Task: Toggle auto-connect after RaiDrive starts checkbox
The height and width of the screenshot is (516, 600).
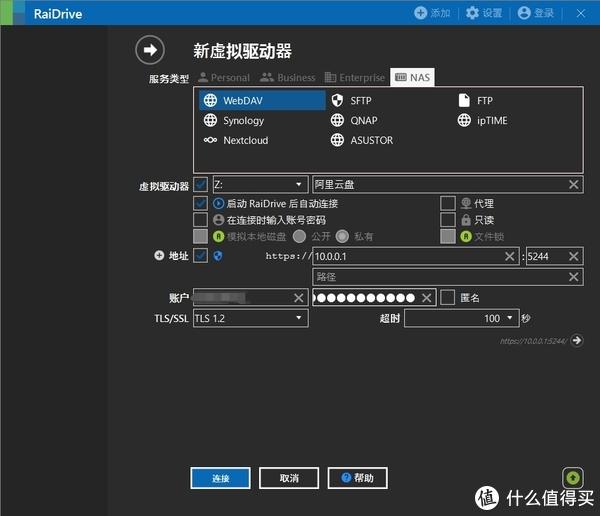Action: [201, 203]
